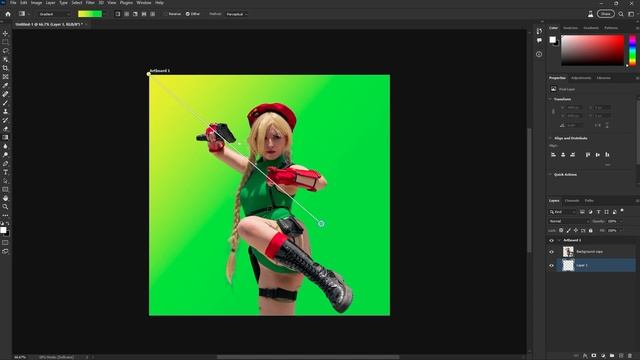Click the Background copy layer thumbnail
This screenshot has height=360, width=640.
click(568, 252)
